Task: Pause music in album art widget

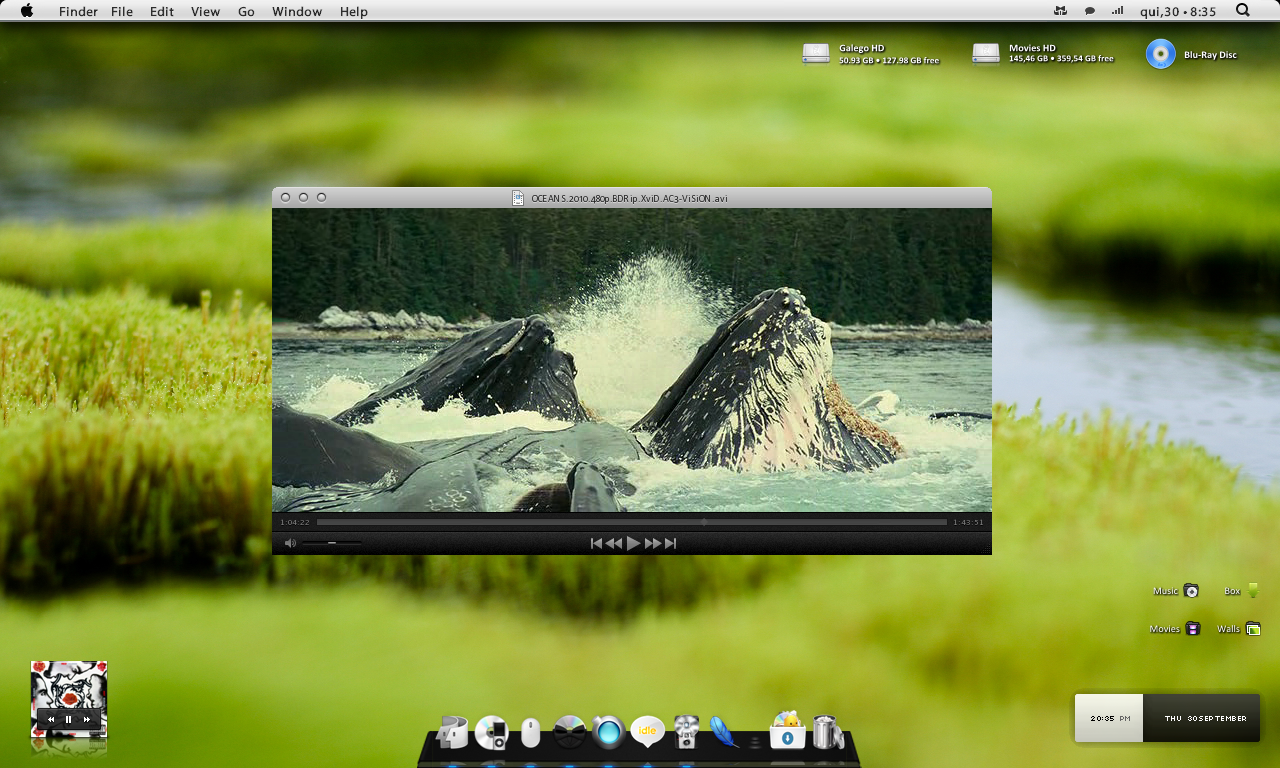Action: pyautogui.click(x=69, y=719)
